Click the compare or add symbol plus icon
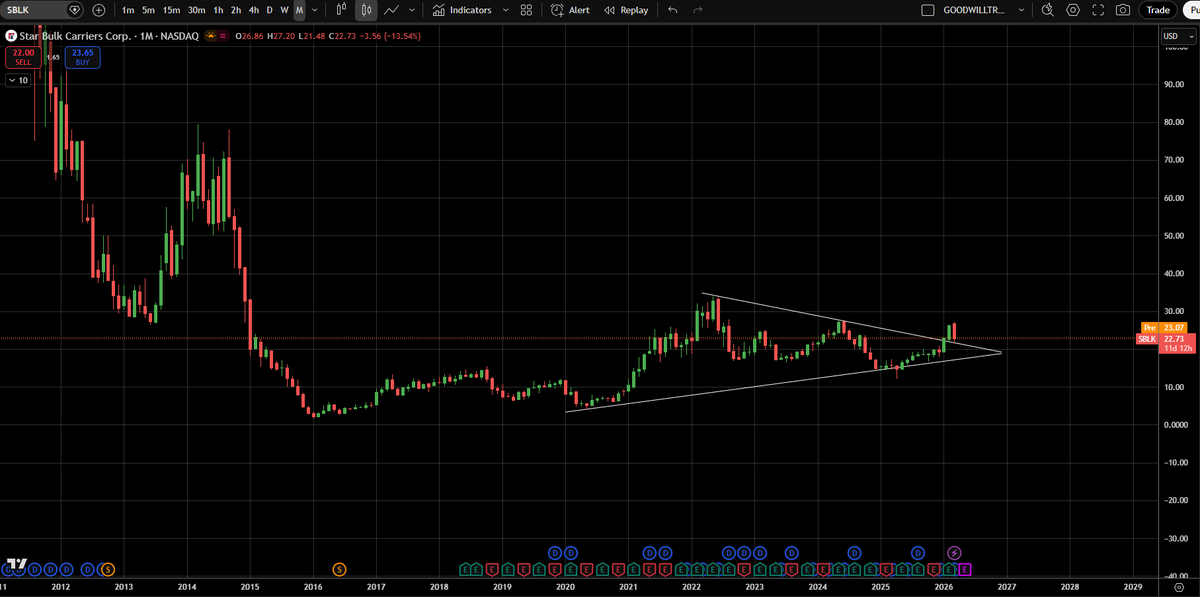The width and height of the screenshot is (1200, 597). point(98,10)
